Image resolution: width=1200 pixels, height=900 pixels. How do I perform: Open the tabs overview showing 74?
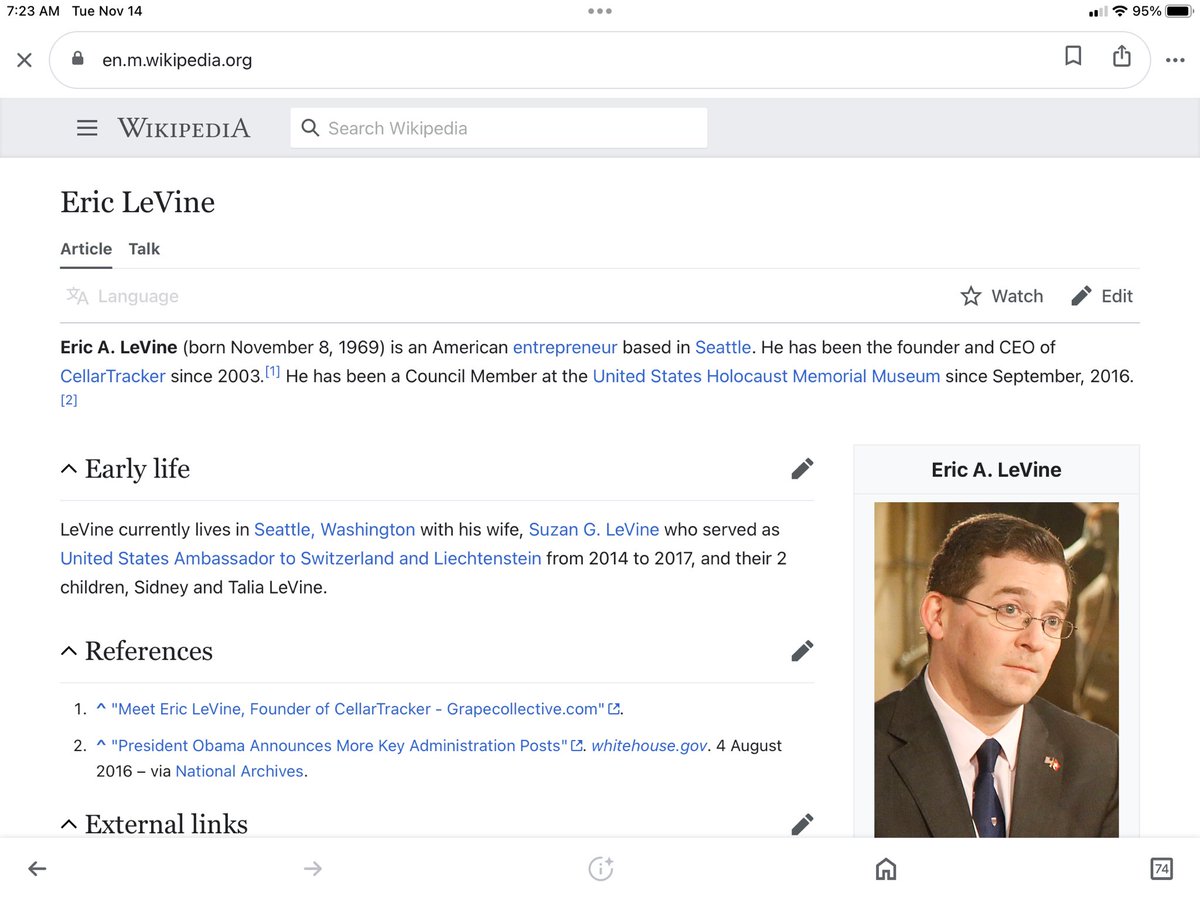click(1161, 869)
